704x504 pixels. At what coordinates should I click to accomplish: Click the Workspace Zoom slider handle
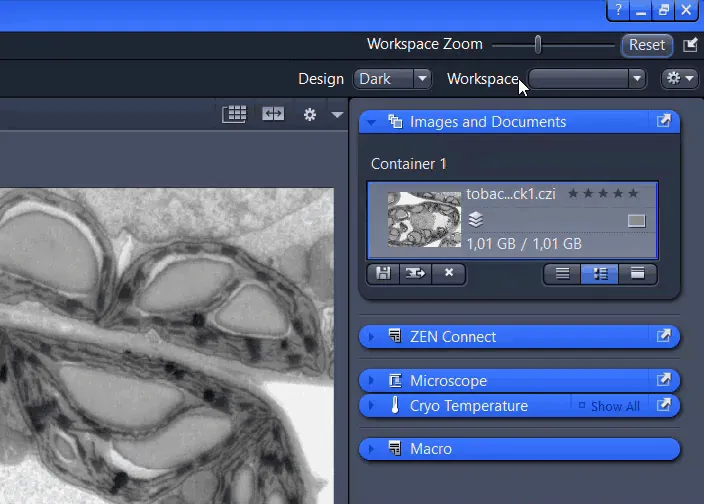click(x=538, y=44)
